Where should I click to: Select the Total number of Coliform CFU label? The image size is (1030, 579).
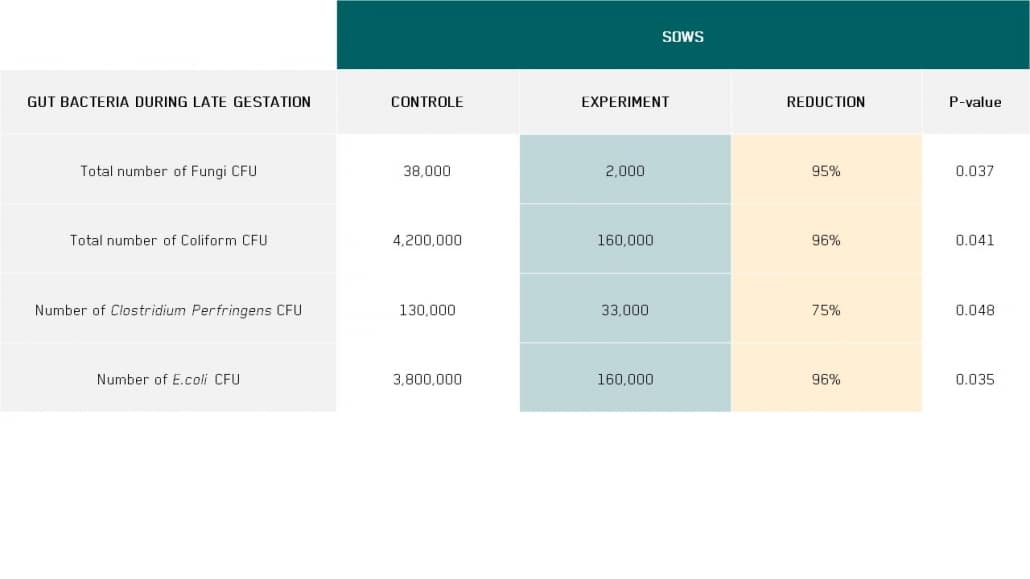point(169,240)
